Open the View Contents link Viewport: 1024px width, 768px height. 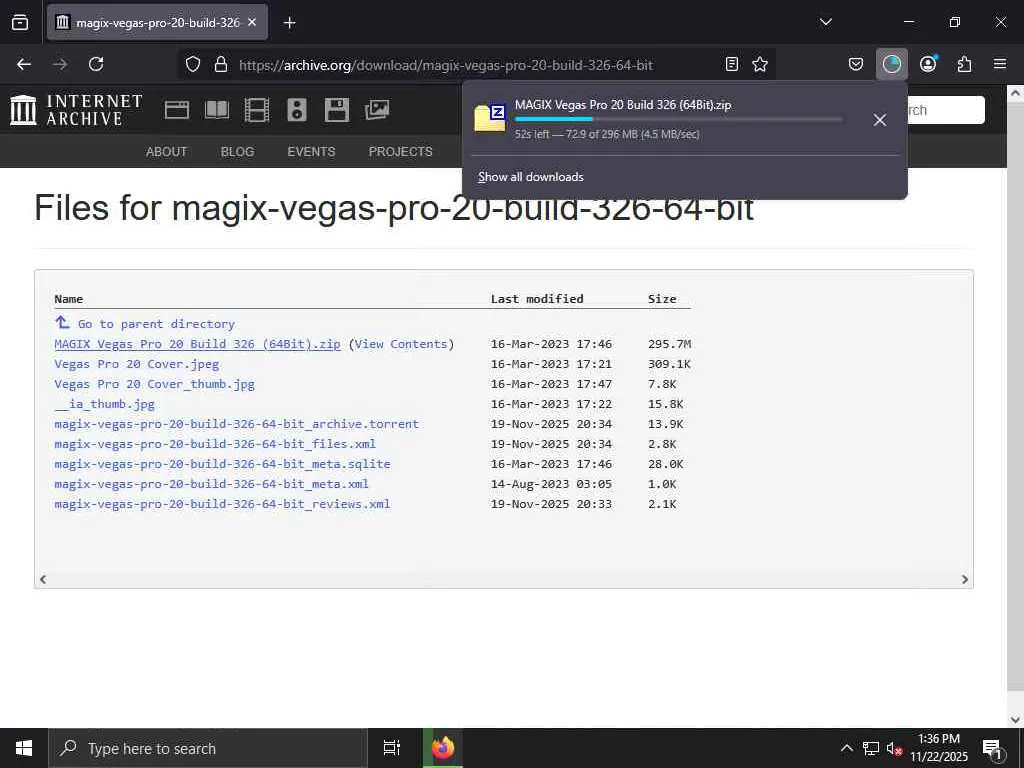400,344
